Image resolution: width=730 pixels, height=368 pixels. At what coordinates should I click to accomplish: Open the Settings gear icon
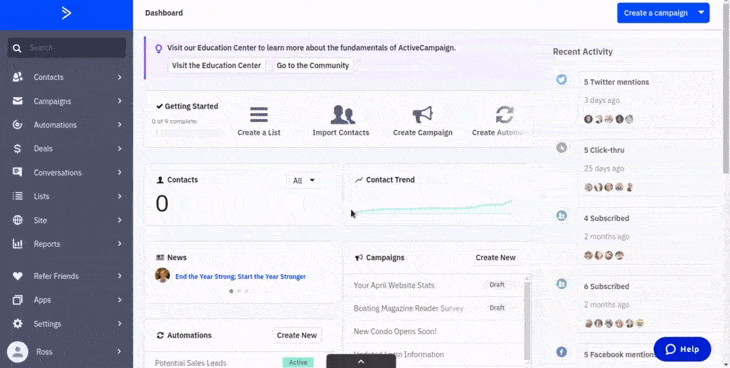pos(18,323)
